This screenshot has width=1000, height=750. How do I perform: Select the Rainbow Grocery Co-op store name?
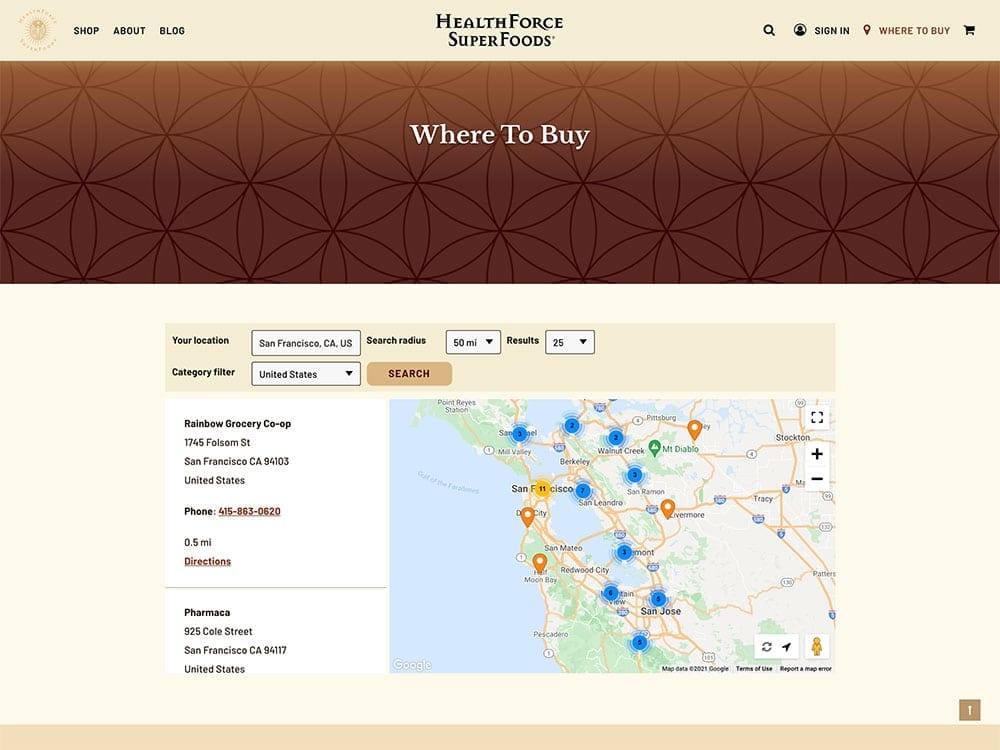point(237,423)
